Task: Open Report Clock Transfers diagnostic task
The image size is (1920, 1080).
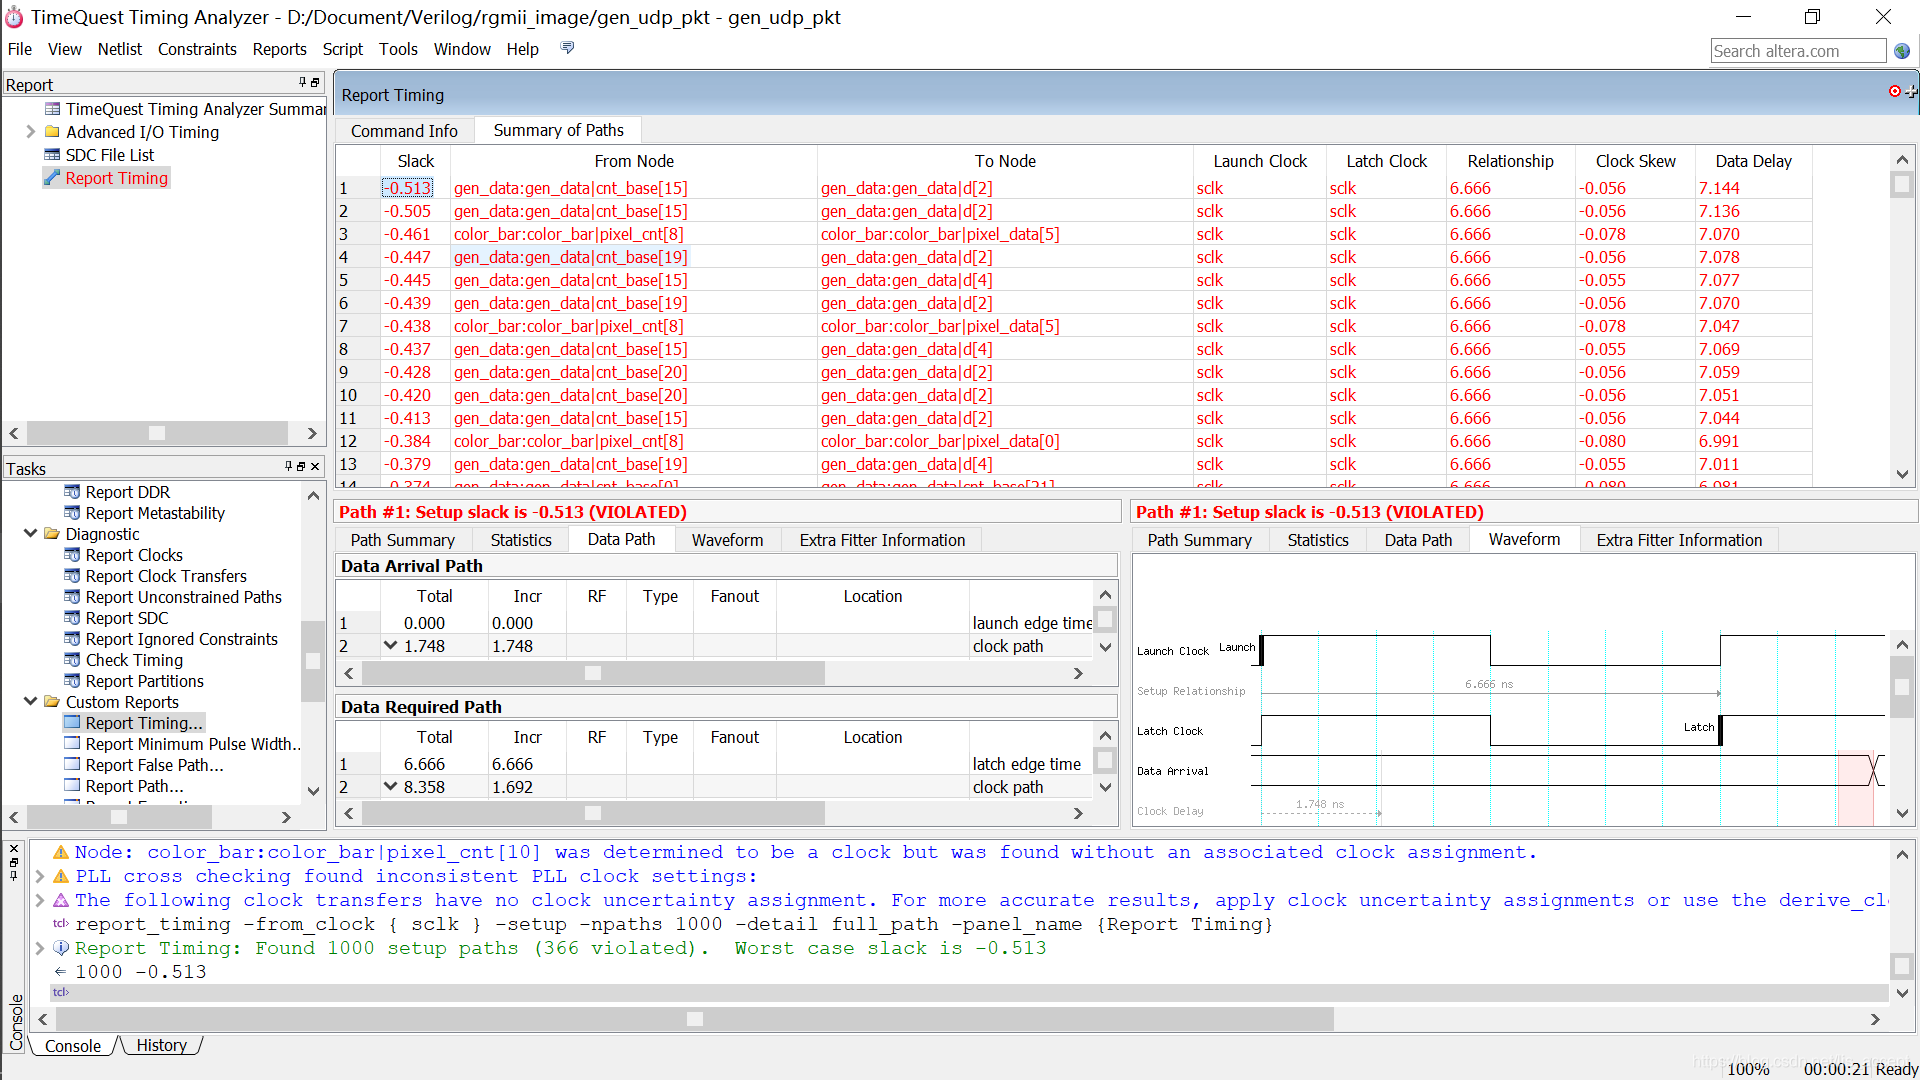Action: 166,576
